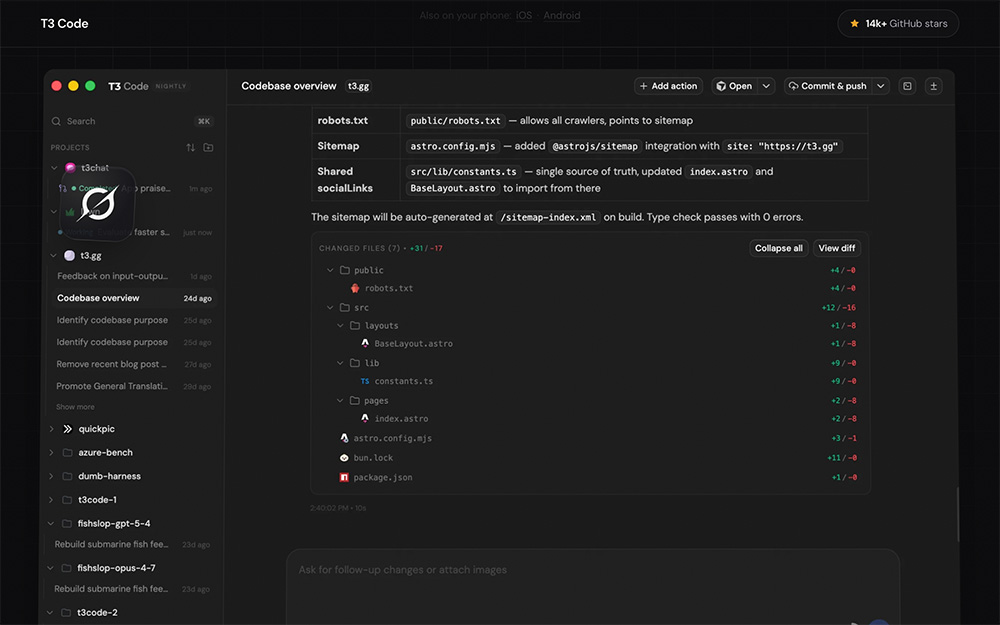Click the bun icon beside bun.lock
This screenshot has height=625, width=1000.
pyautogui.click(x=344, y=458)
